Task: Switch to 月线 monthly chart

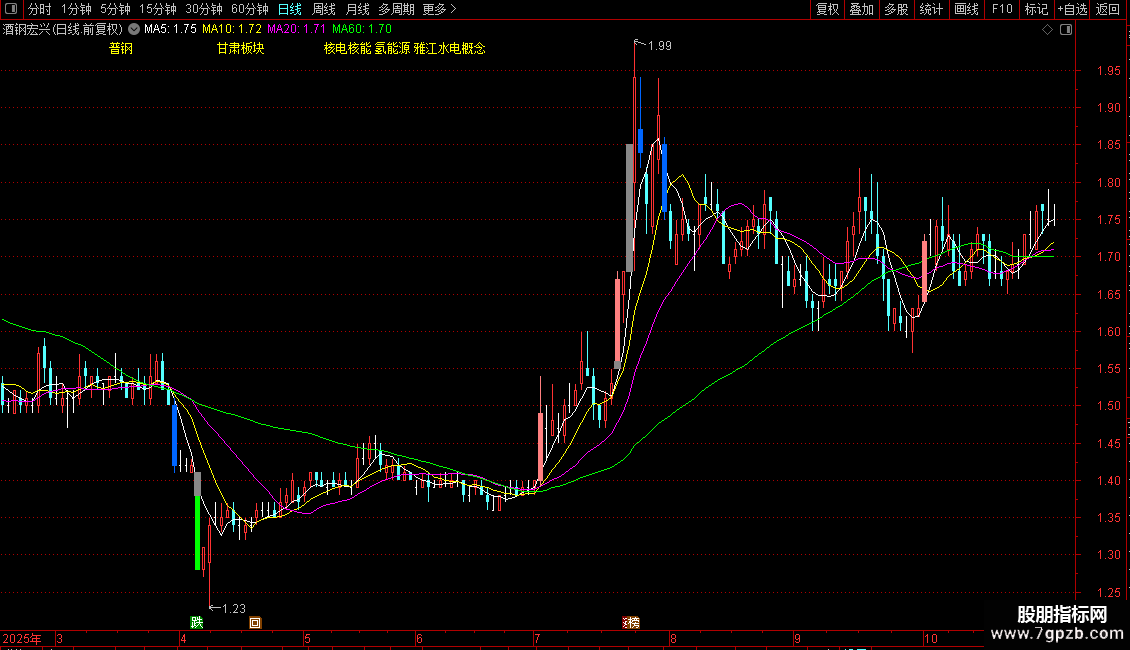Action: [x=357, y=9]
